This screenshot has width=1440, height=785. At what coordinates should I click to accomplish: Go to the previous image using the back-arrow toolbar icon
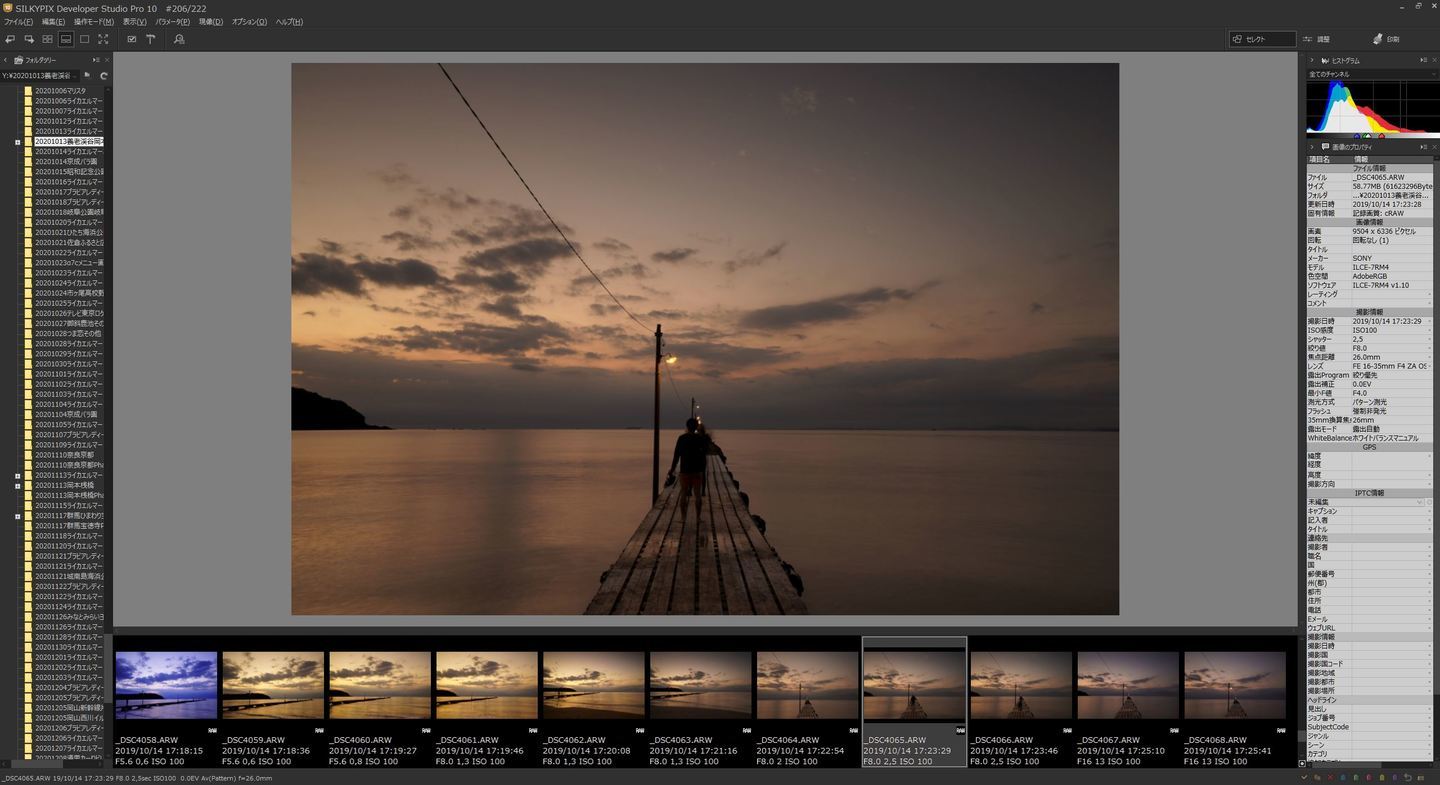click(10, 39)
